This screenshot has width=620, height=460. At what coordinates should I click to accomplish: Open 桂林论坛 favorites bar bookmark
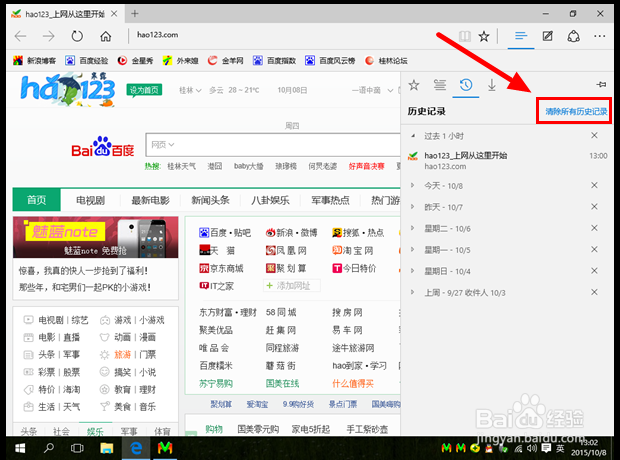(x=386, y=61)
